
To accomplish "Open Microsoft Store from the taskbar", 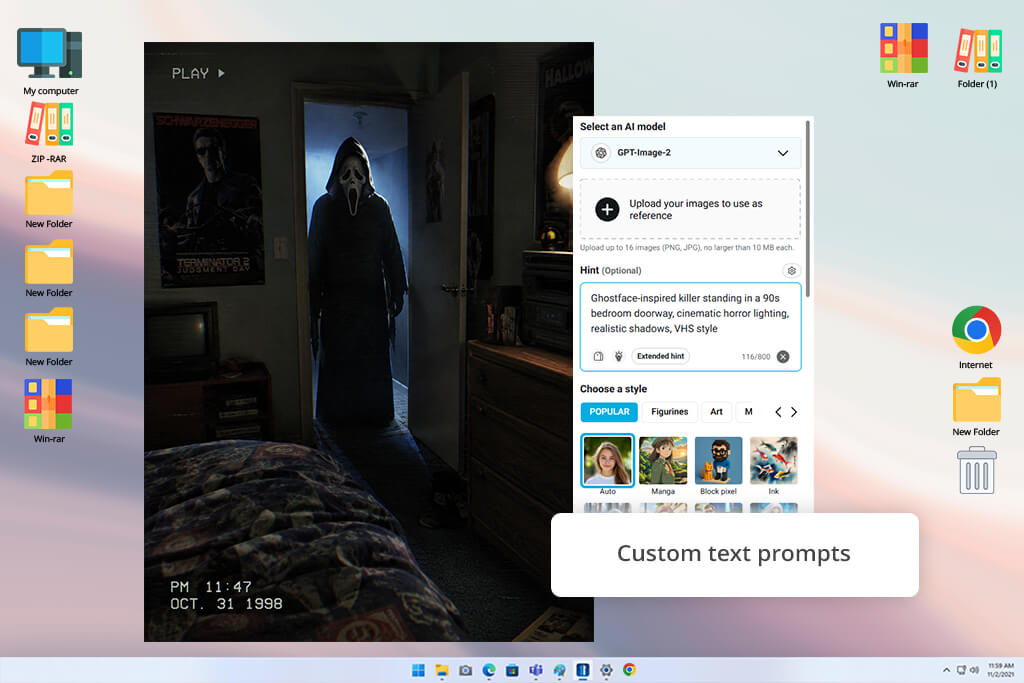I will click(513, 670).
